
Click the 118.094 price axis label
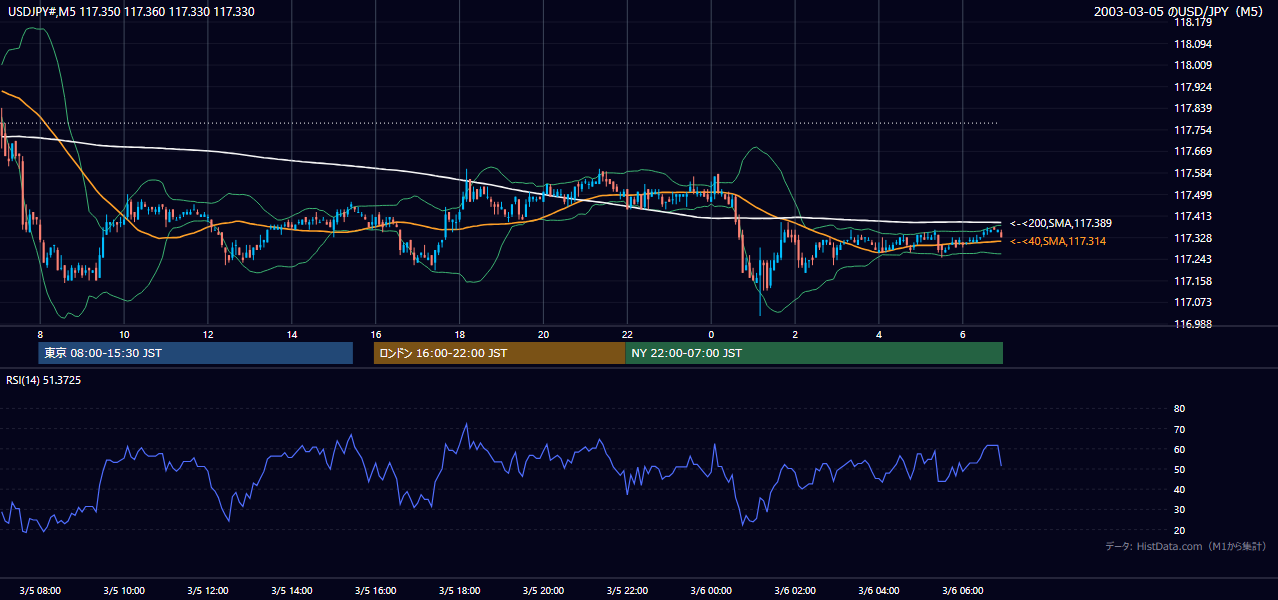click(1192, 44)
